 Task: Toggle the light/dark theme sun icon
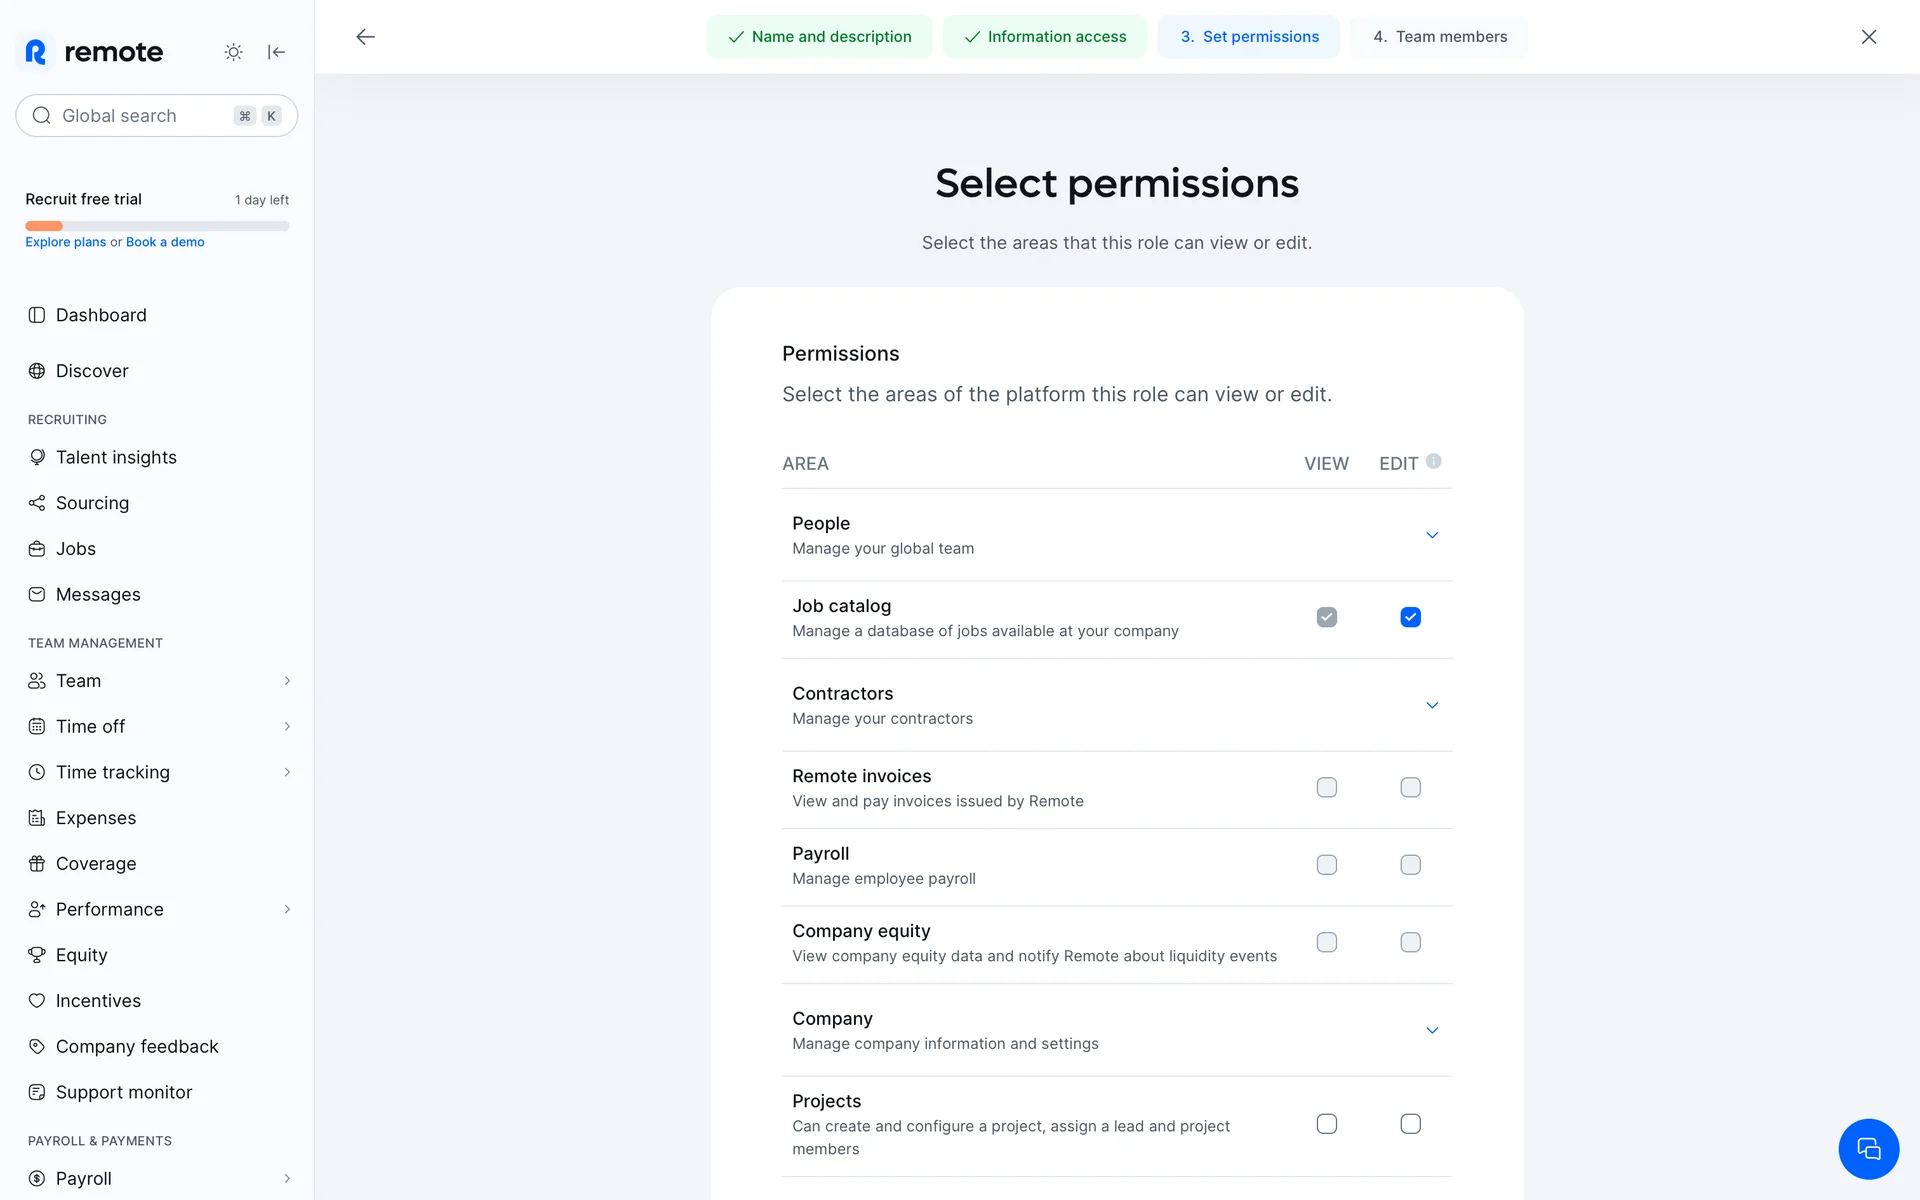tap(233, 52)
